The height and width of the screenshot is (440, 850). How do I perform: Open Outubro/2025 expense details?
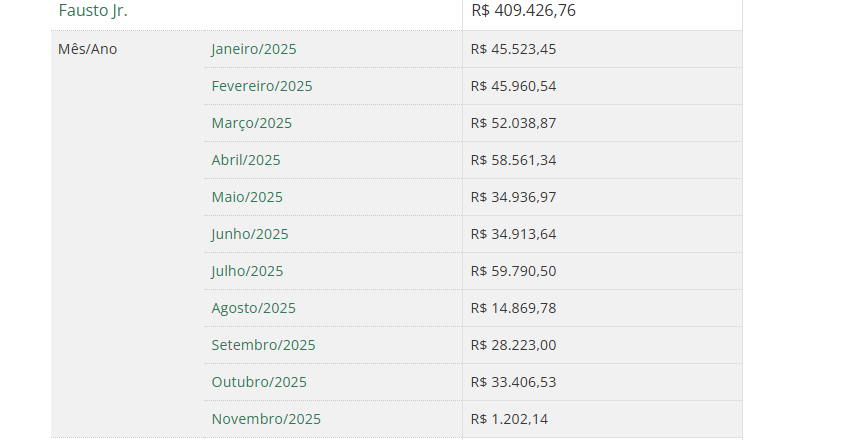tap(259, 382)
